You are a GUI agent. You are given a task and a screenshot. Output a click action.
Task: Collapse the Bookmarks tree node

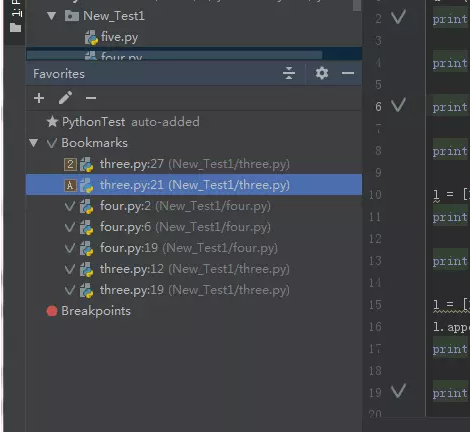(33, 143)
